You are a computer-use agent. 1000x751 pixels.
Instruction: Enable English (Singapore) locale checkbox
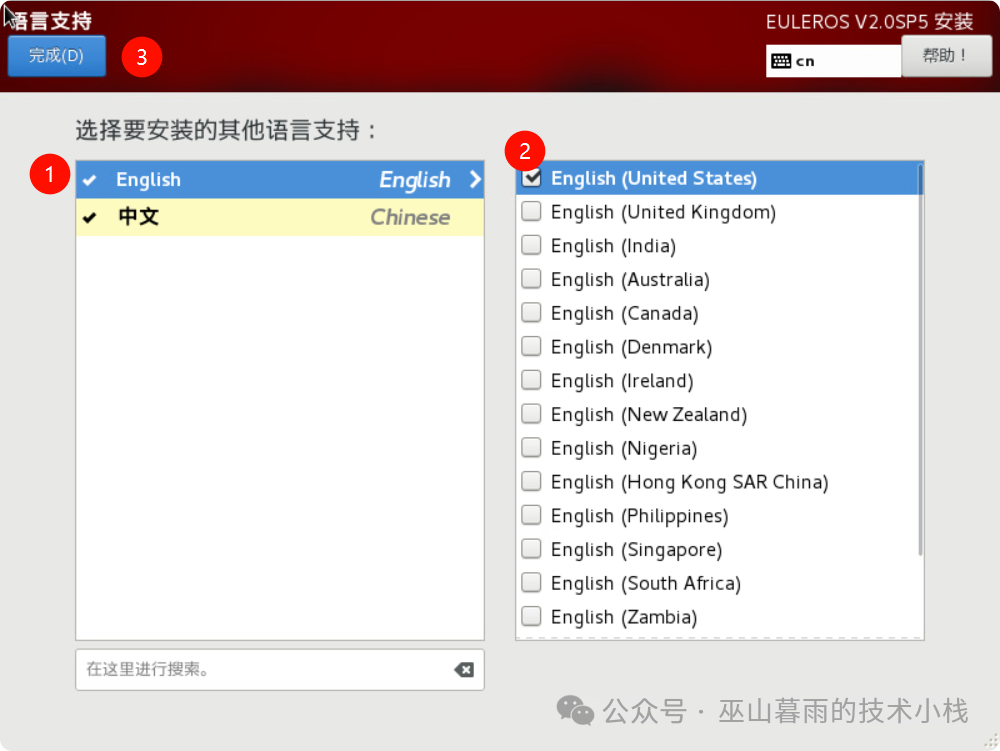click(x=532, y=550)
